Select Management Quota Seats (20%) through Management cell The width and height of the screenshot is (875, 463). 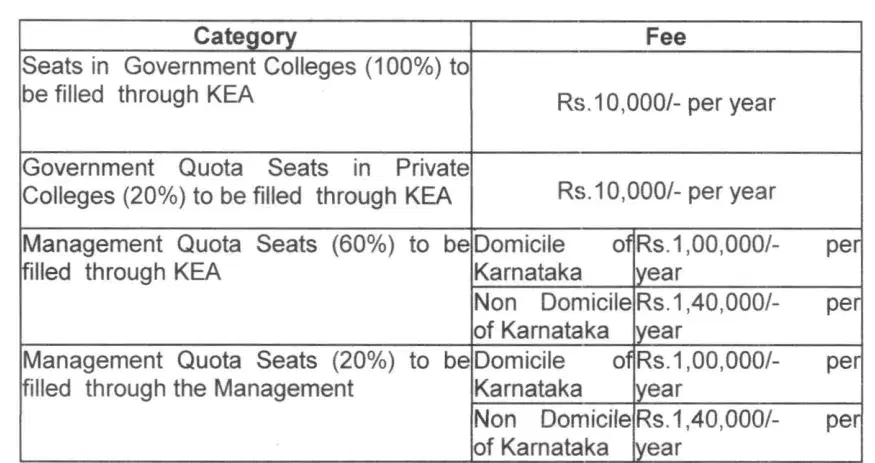point(245,374)
